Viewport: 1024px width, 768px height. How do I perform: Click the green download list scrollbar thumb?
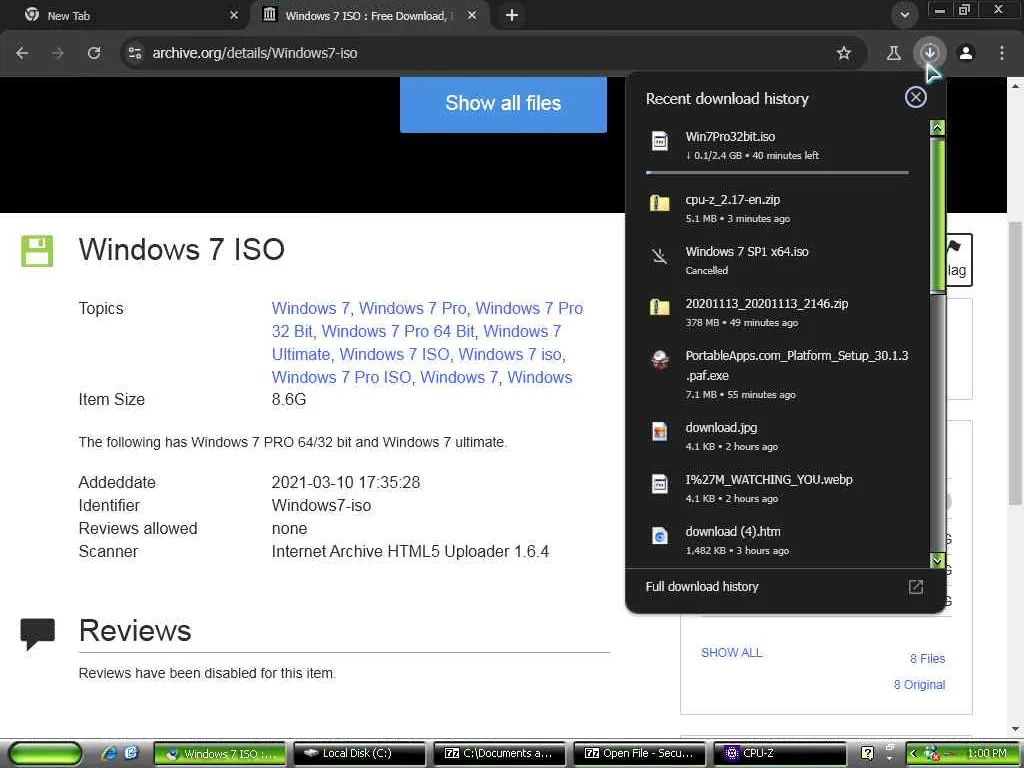937,214
